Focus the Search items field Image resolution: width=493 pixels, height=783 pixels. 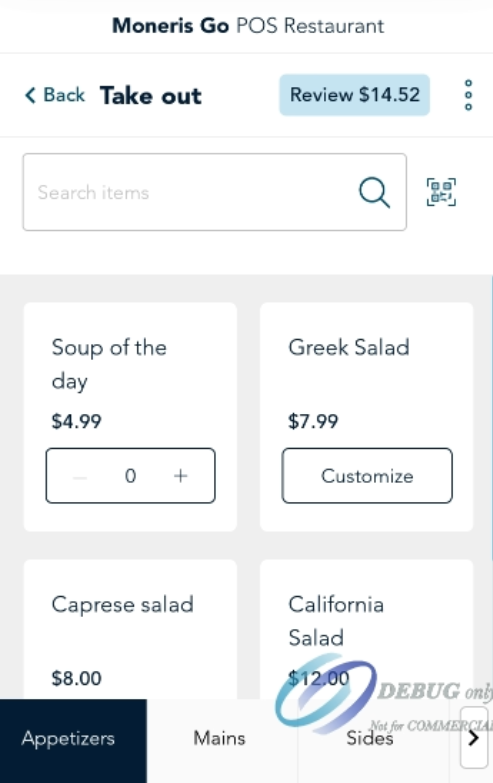click(214, 192)
